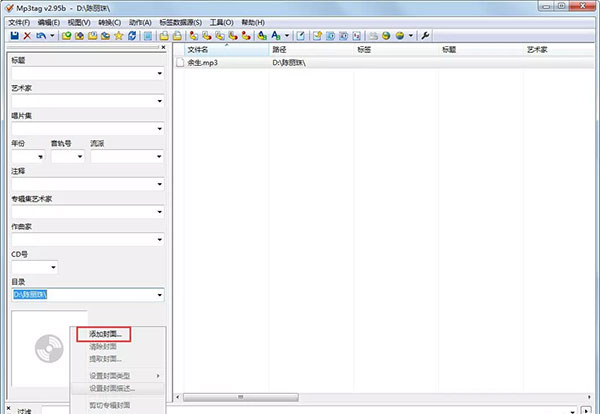This screenshot has height=414, width=600.
Task: Expand the 目录 path dropdown
Action: [x=160, y=295]
